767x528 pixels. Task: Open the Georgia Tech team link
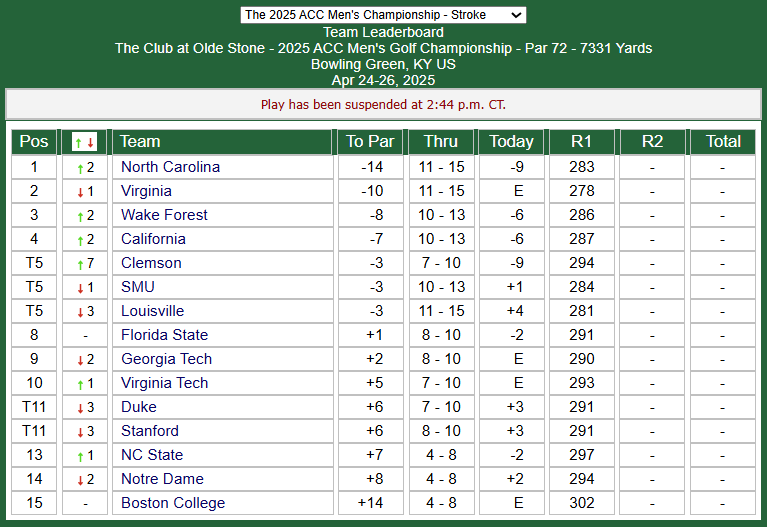coord(166,359)
